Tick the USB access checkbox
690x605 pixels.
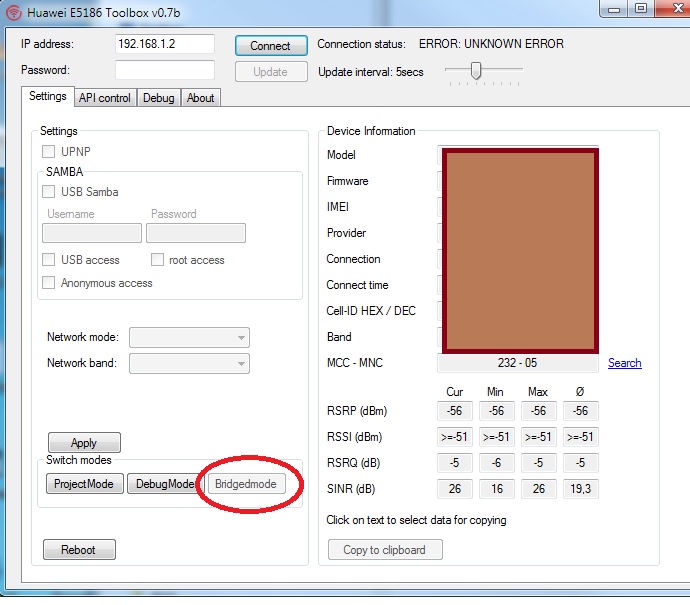tap(48, 260)
